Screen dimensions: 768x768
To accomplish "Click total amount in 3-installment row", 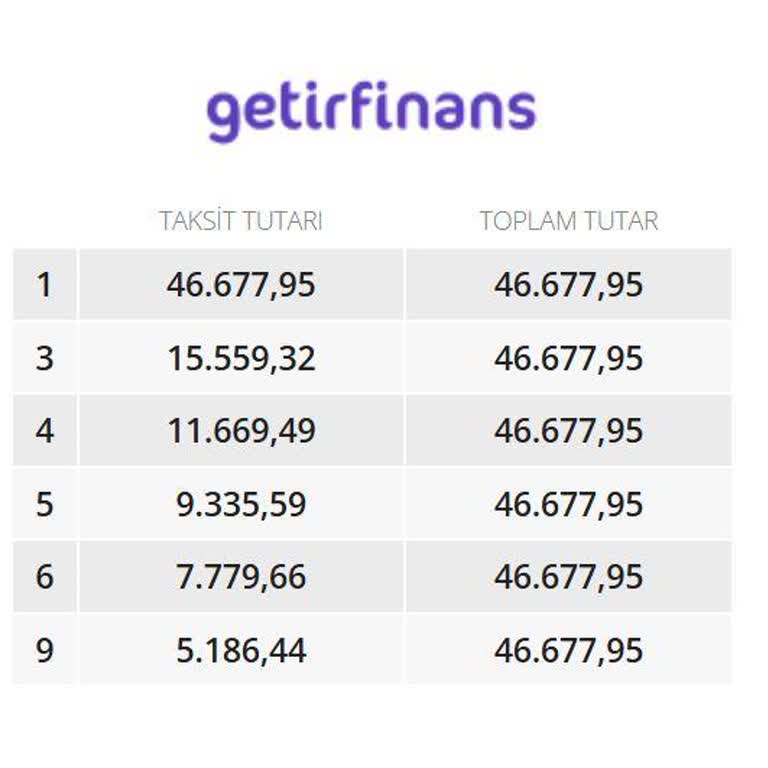I will click(x=568, y=358).
